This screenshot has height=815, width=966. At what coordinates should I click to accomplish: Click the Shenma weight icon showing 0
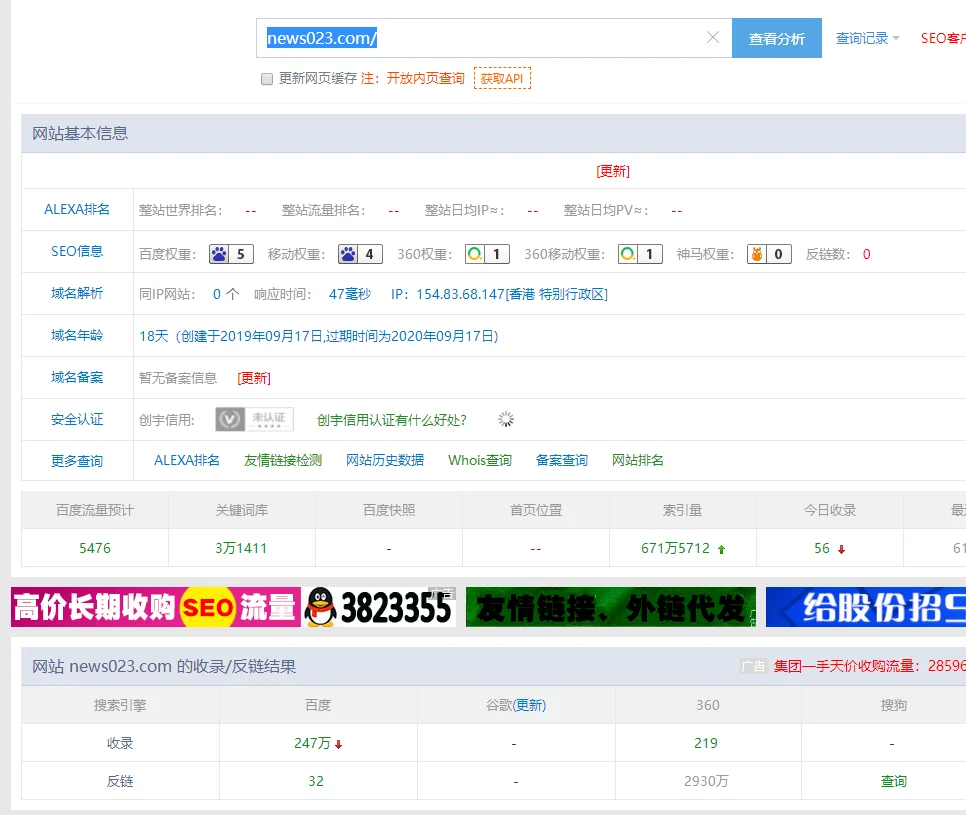(x=769, y=254)
